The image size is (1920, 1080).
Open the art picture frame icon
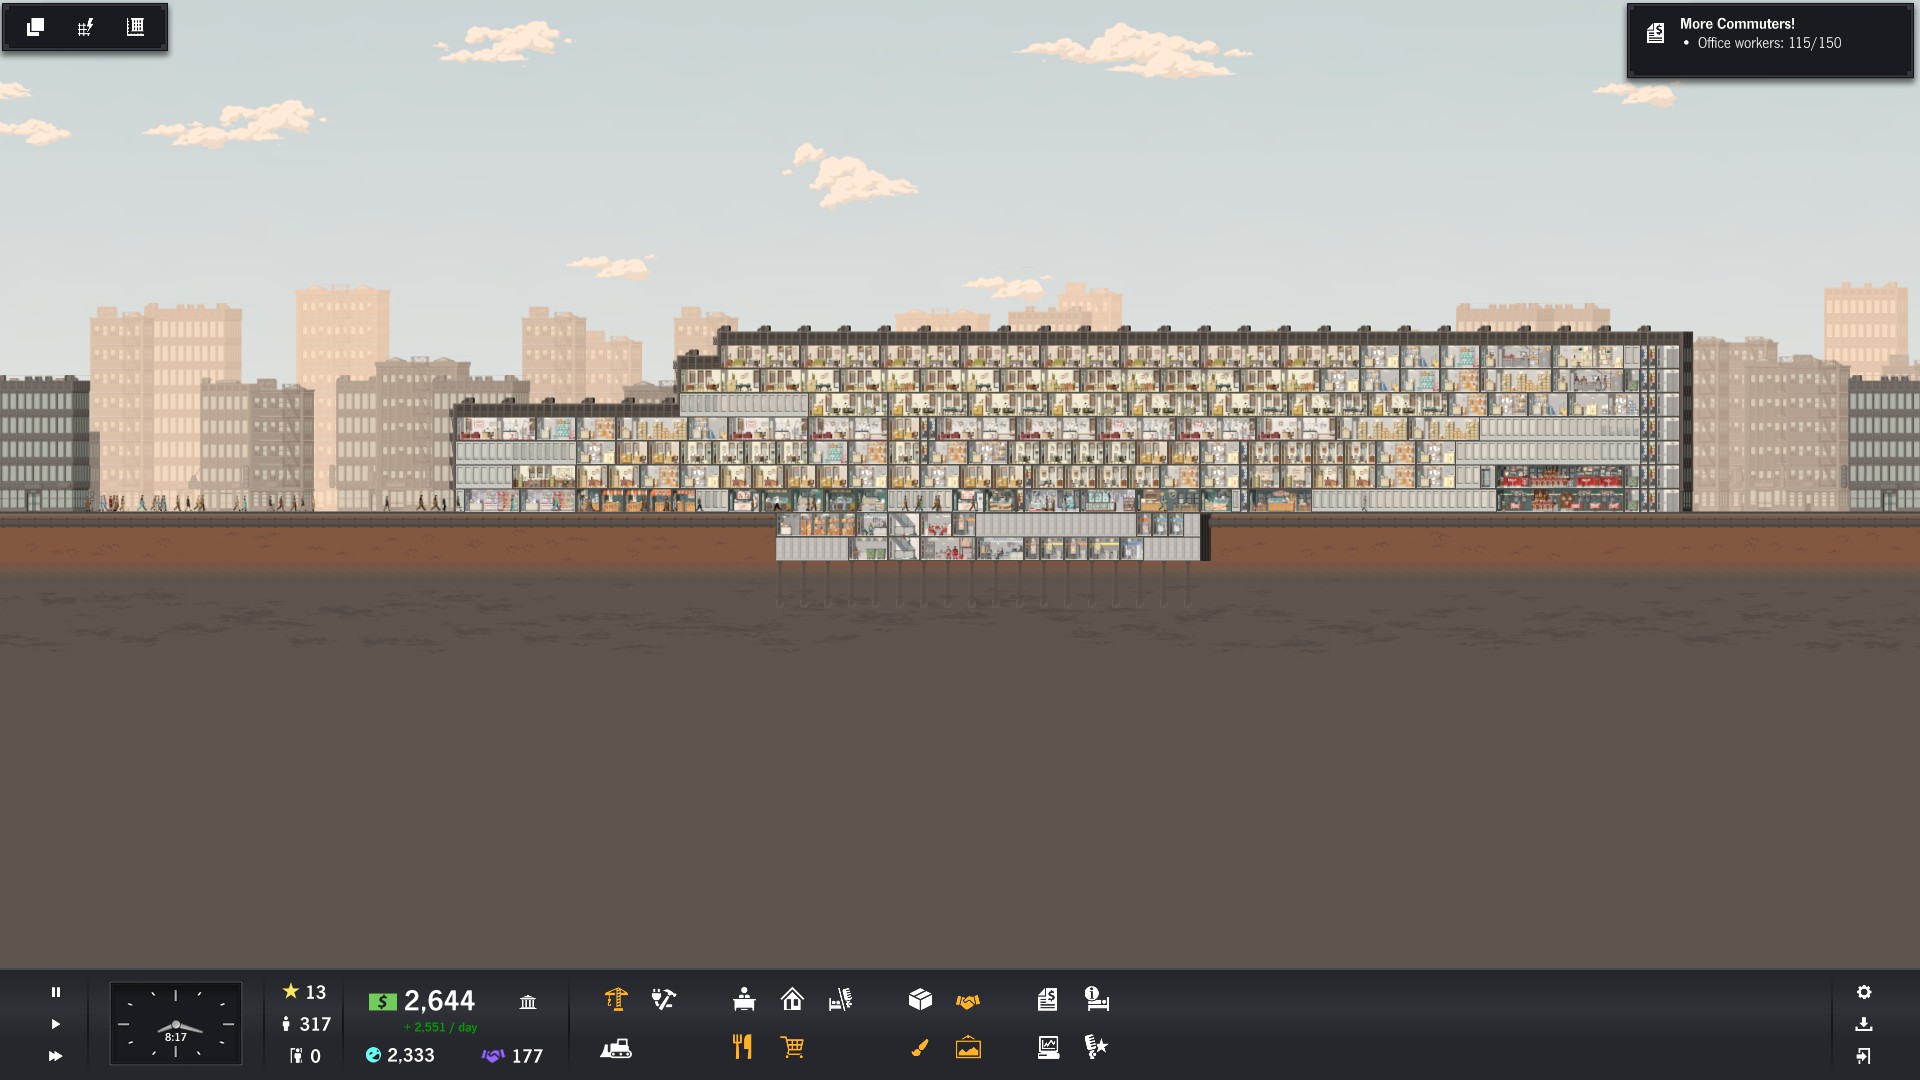point(968,1047)
